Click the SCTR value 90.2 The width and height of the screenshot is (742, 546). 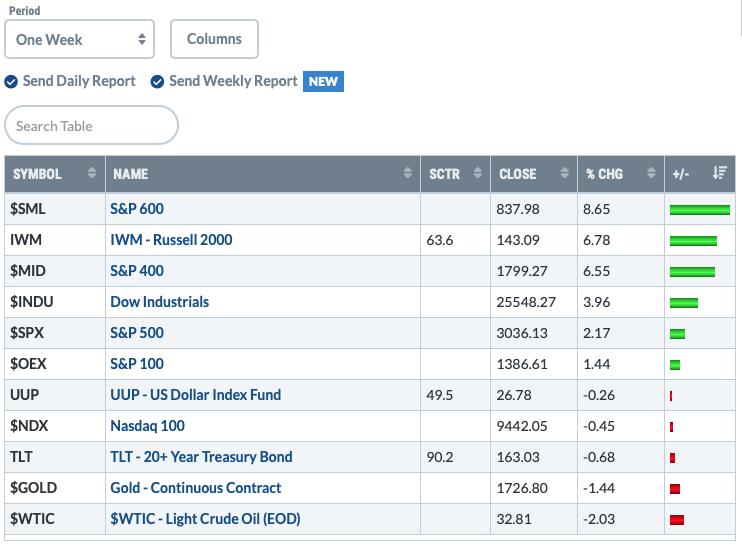(440, 457)
